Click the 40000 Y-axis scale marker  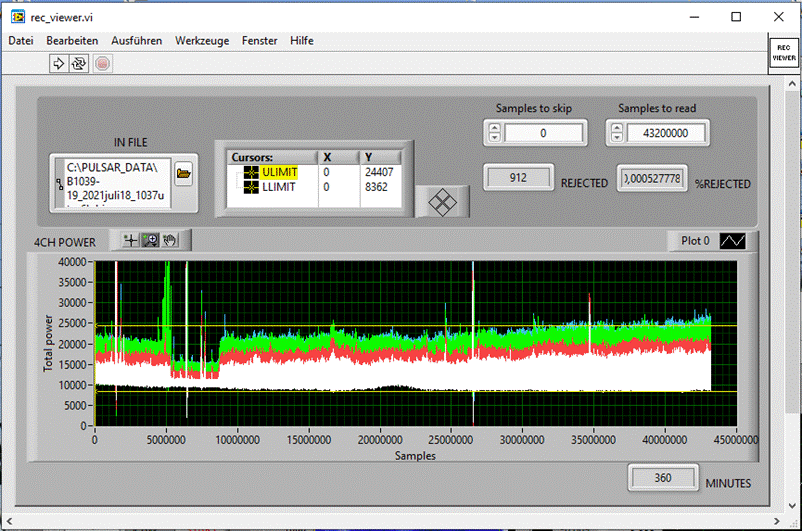point(73,262)
